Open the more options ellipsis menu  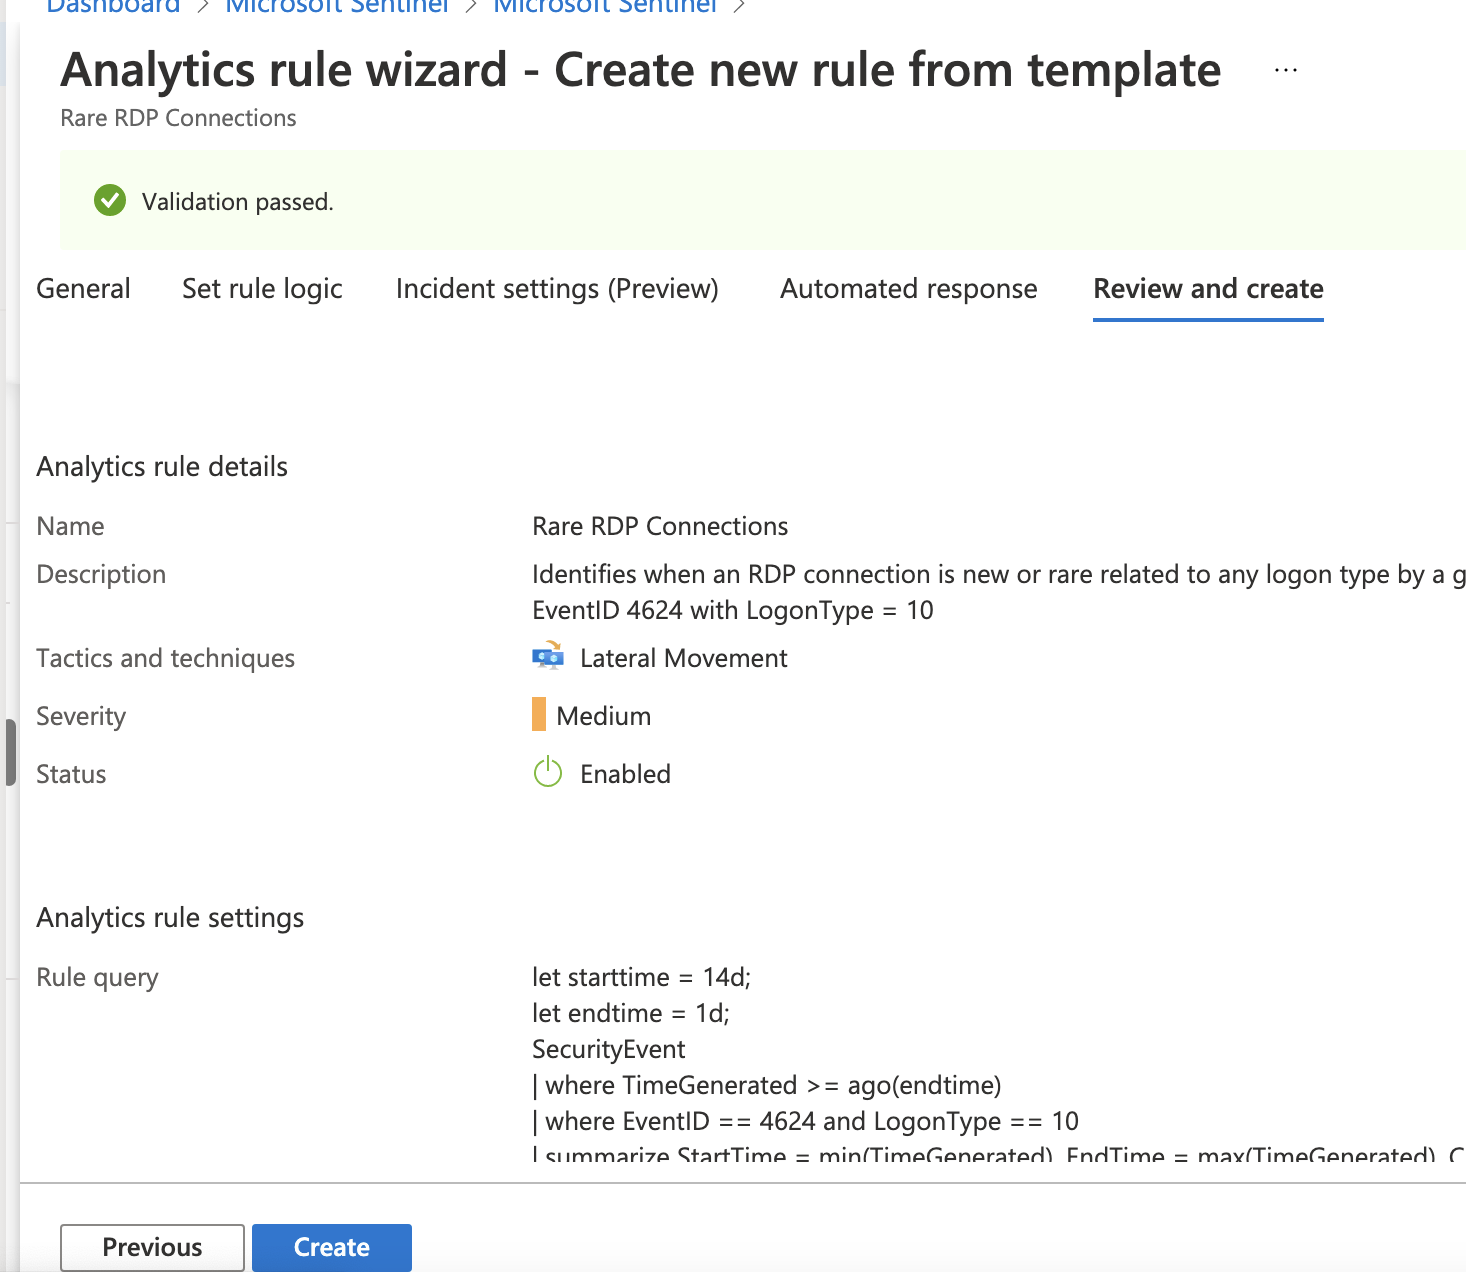click(x=1285, y=69)
